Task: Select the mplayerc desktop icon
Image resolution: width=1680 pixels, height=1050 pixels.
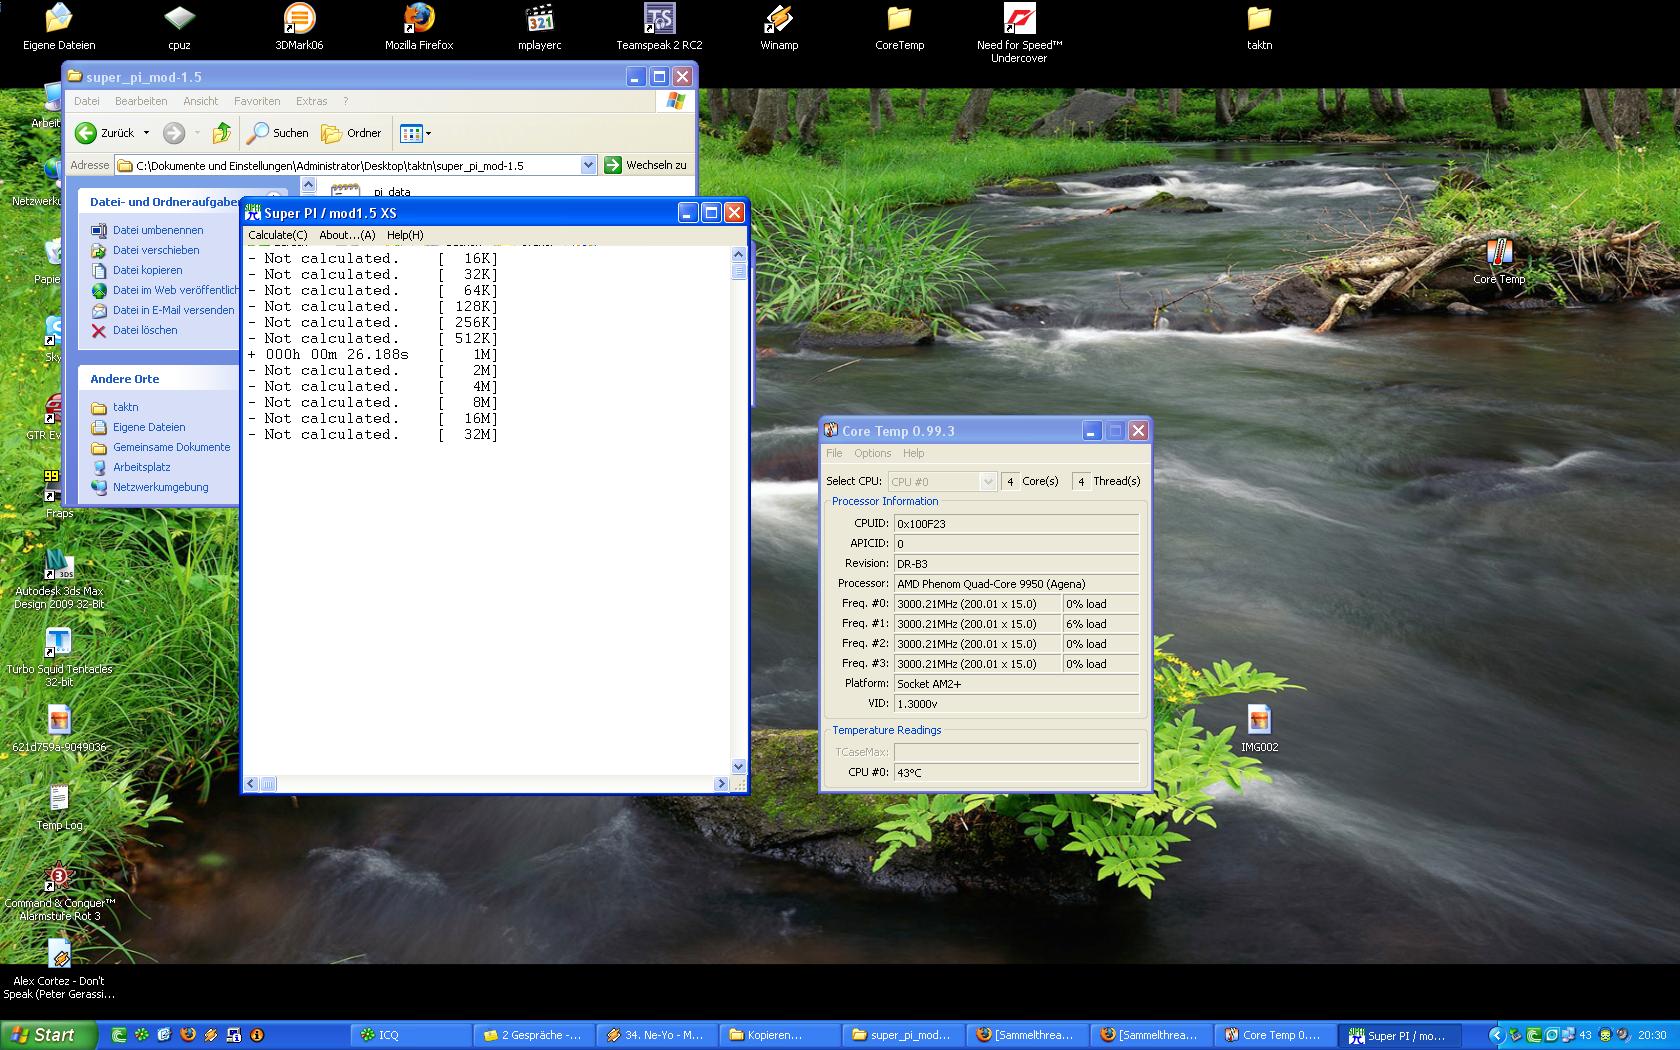Action: point(540,27)
